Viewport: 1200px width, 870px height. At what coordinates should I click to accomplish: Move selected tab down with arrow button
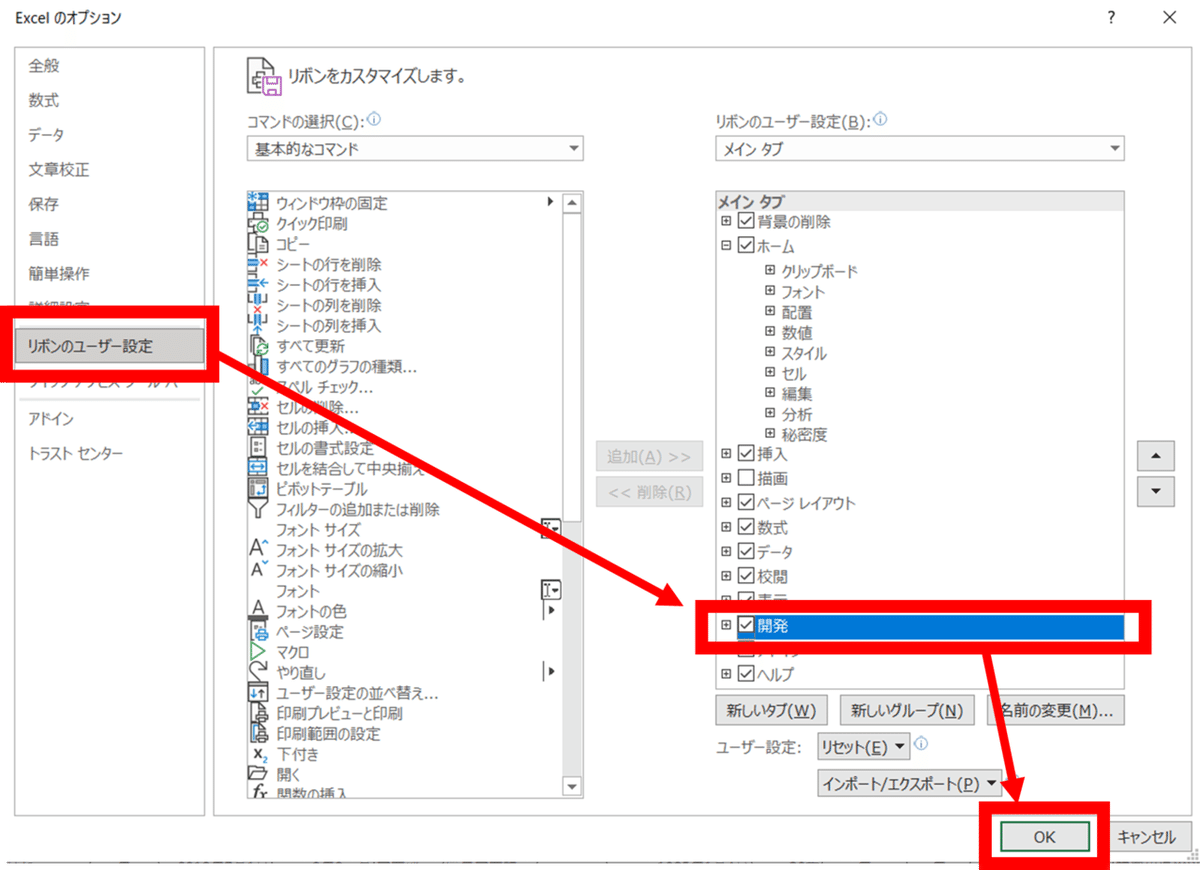click(1156, 491)
